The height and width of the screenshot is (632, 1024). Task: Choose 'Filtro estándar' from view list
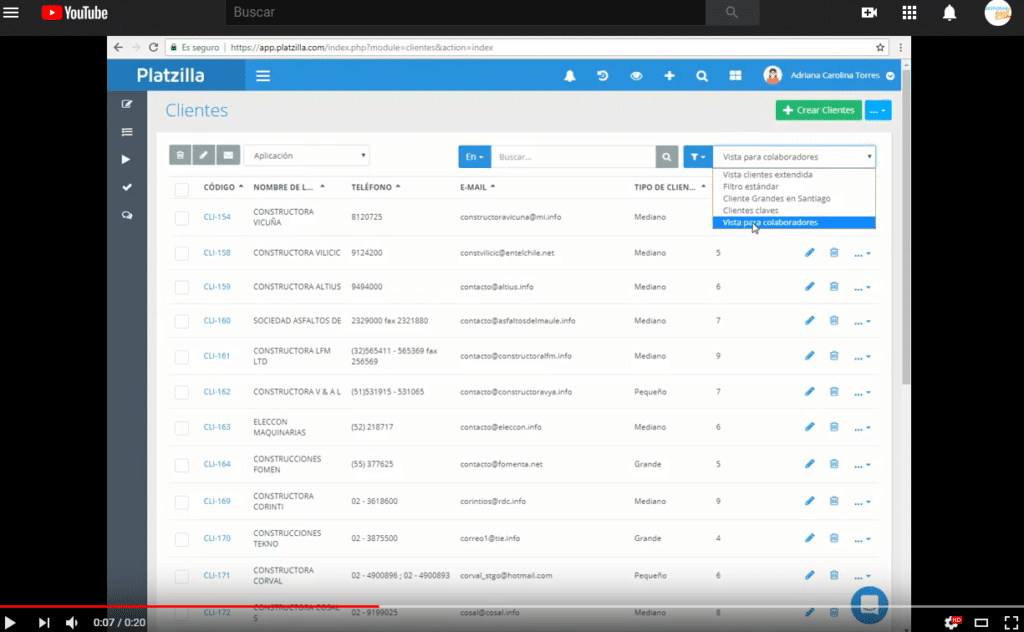[794, 187]
